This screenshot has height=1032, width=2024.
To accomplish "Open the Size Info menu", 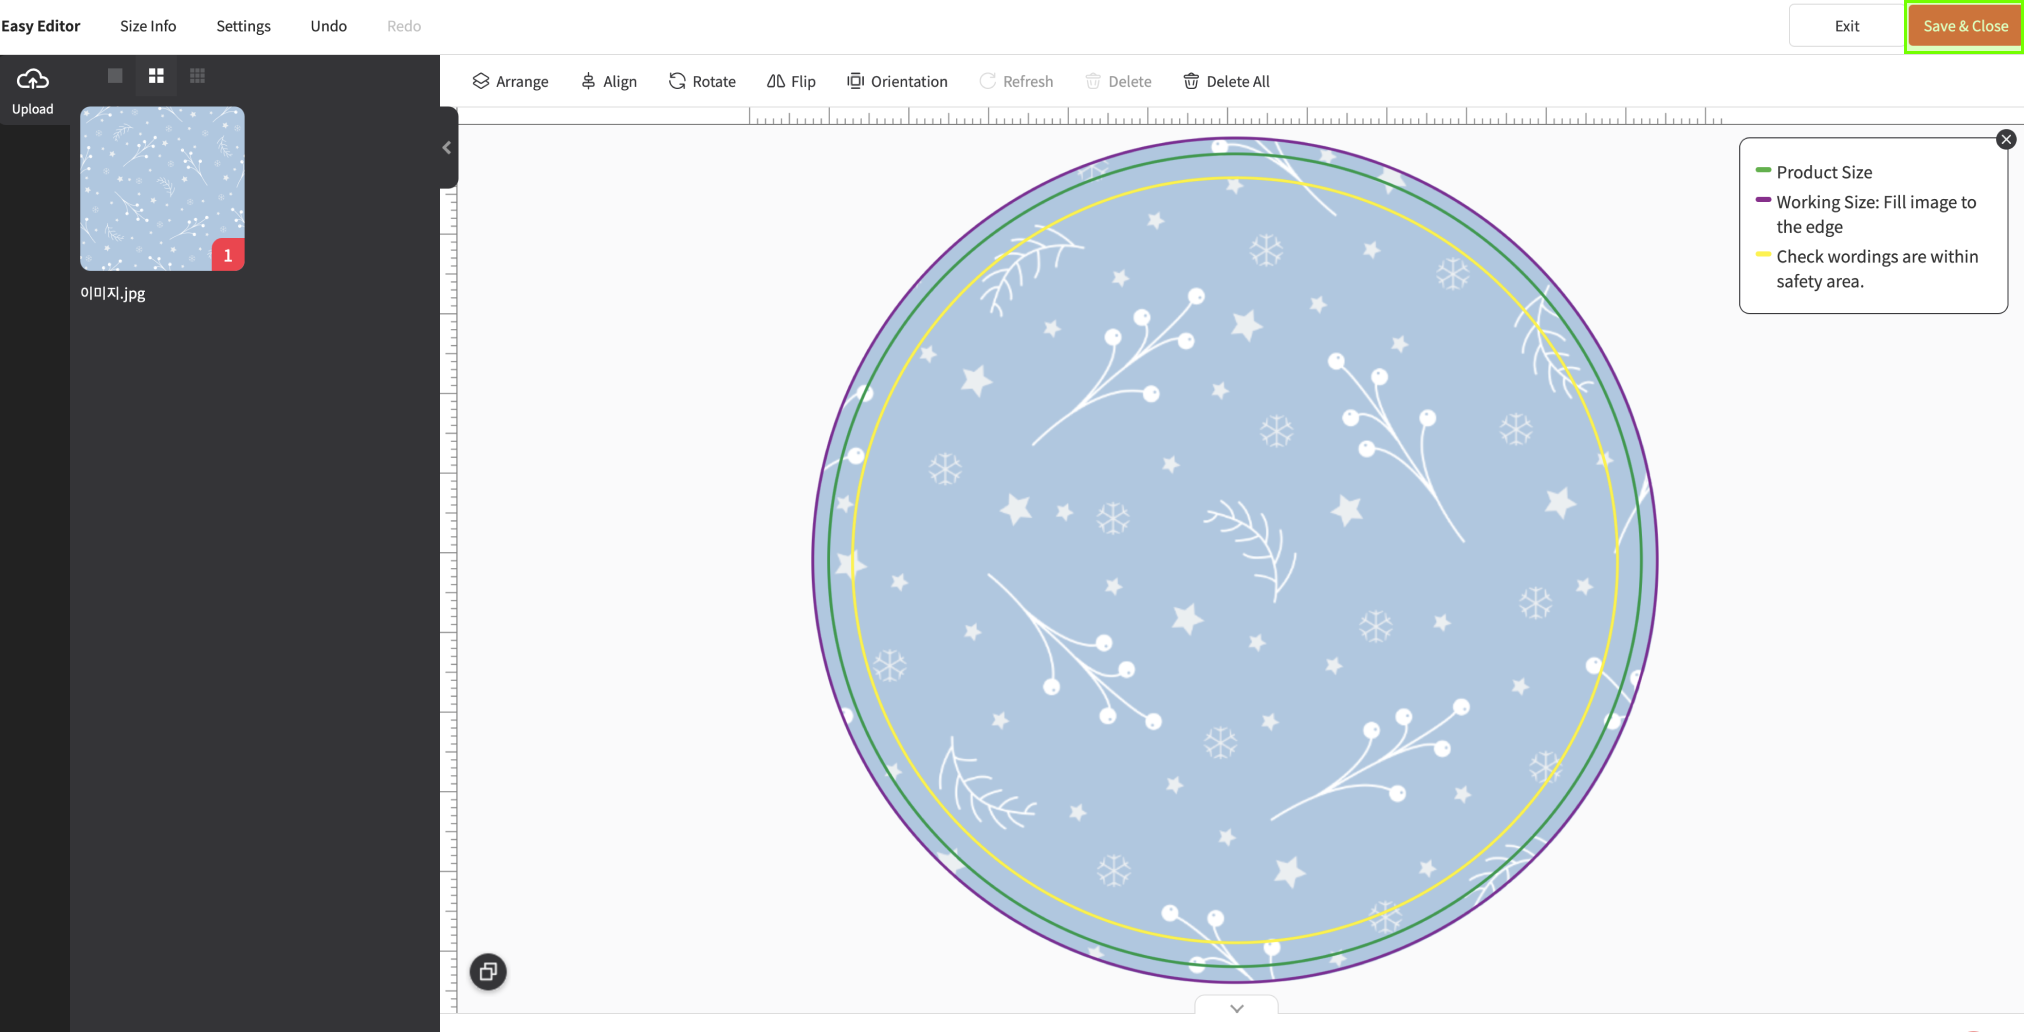I will 148,26.
